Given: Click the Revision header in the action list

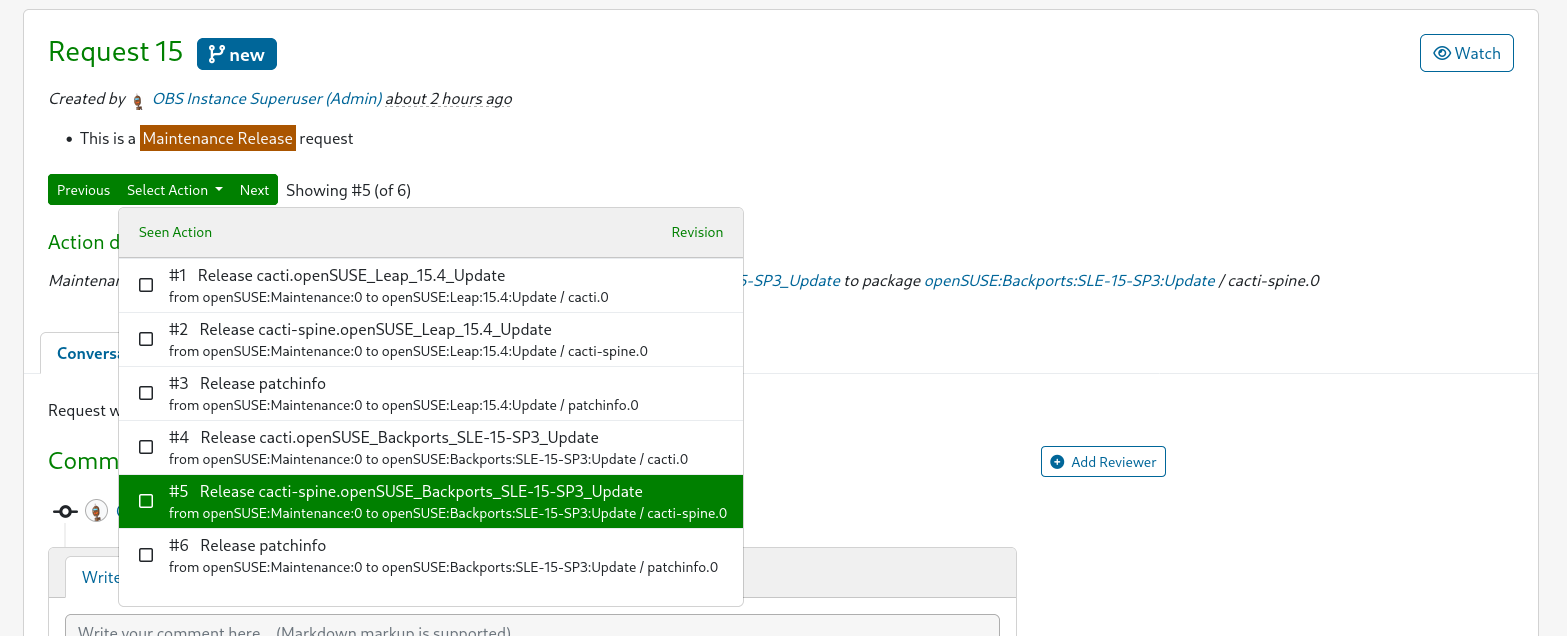Looking at the screenshot, I should (697, 231).
